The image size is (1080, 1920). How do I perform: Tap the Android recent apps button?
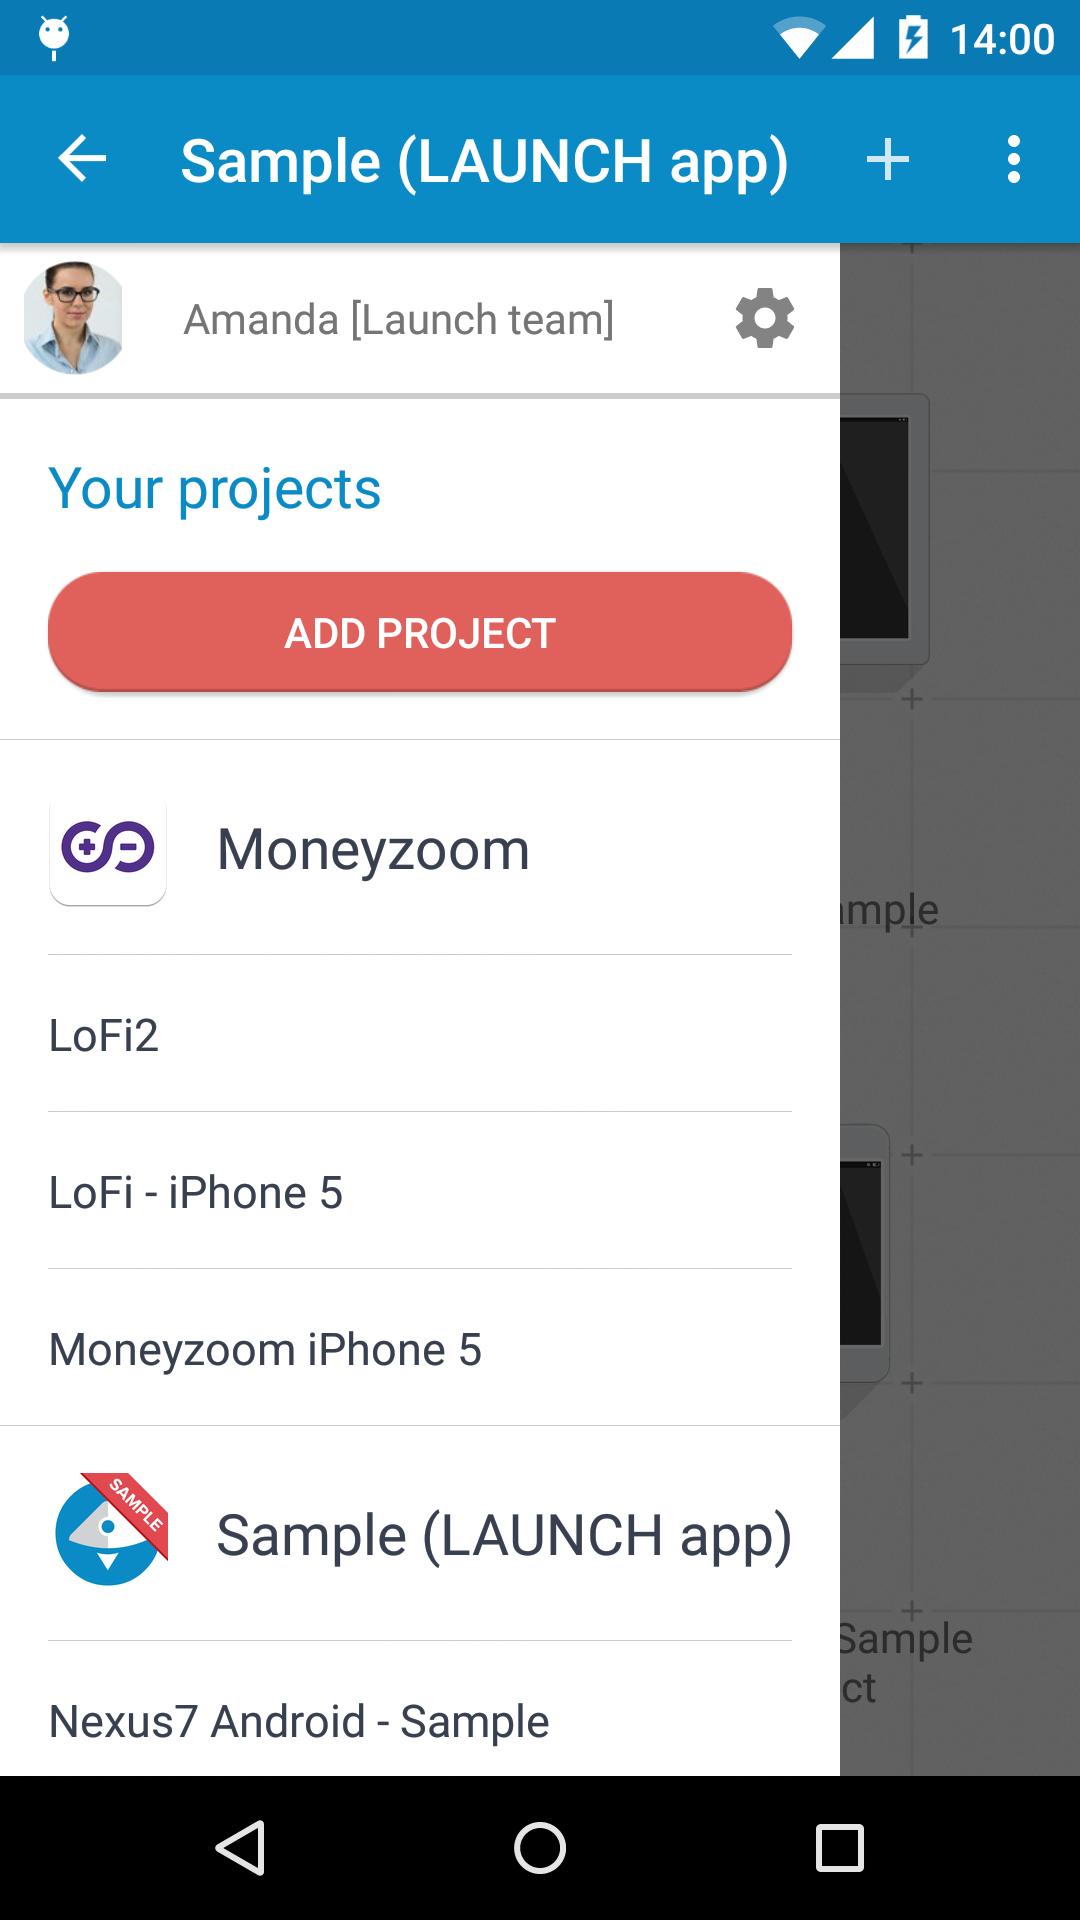[x=839, y=1847]
